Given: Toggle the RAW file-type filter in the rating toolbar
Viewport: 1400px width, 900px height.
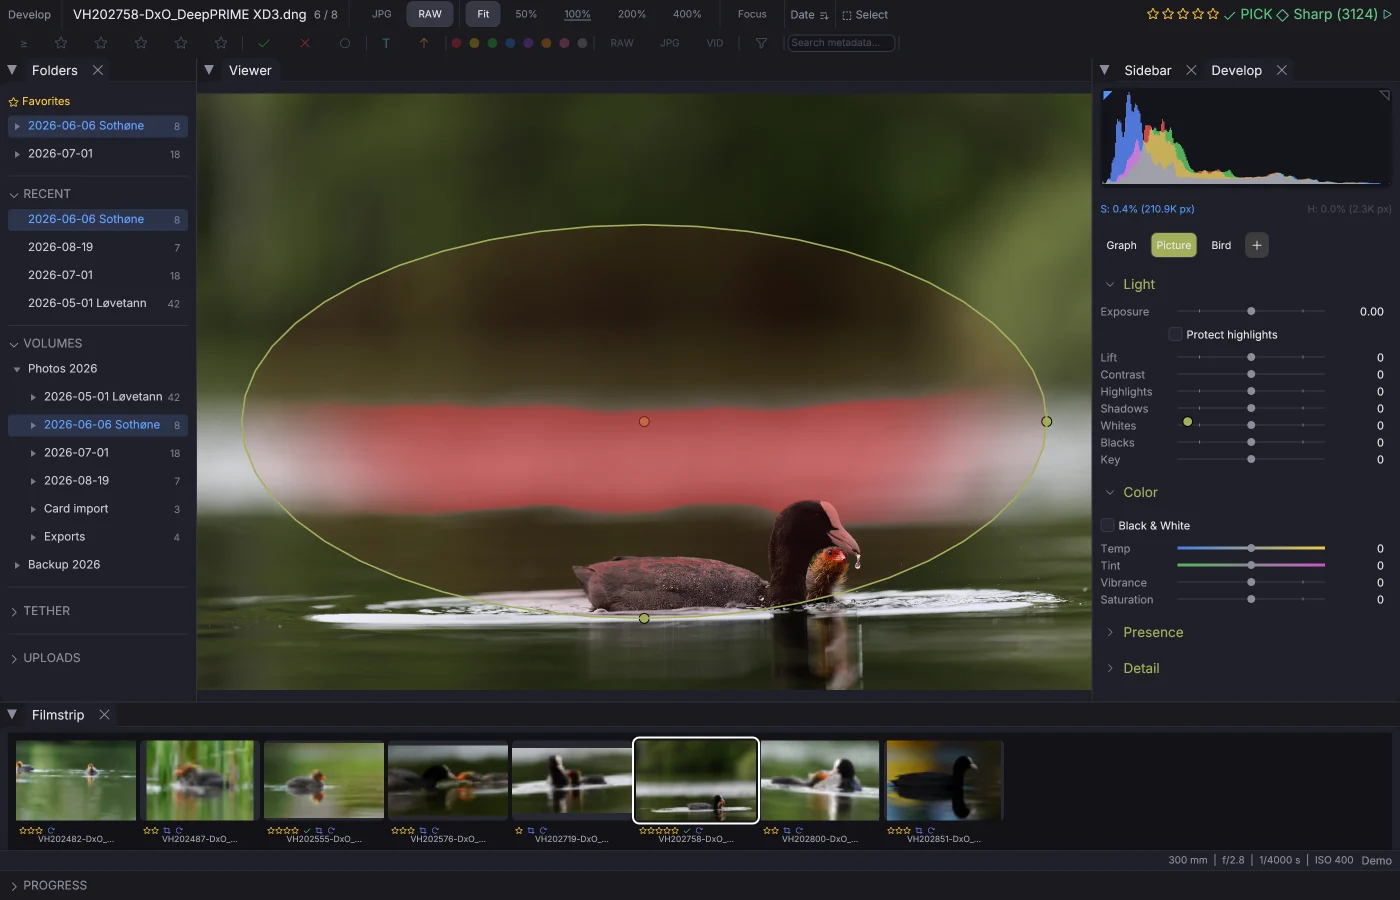Looking at the screenshot, I should click(622, 43).
